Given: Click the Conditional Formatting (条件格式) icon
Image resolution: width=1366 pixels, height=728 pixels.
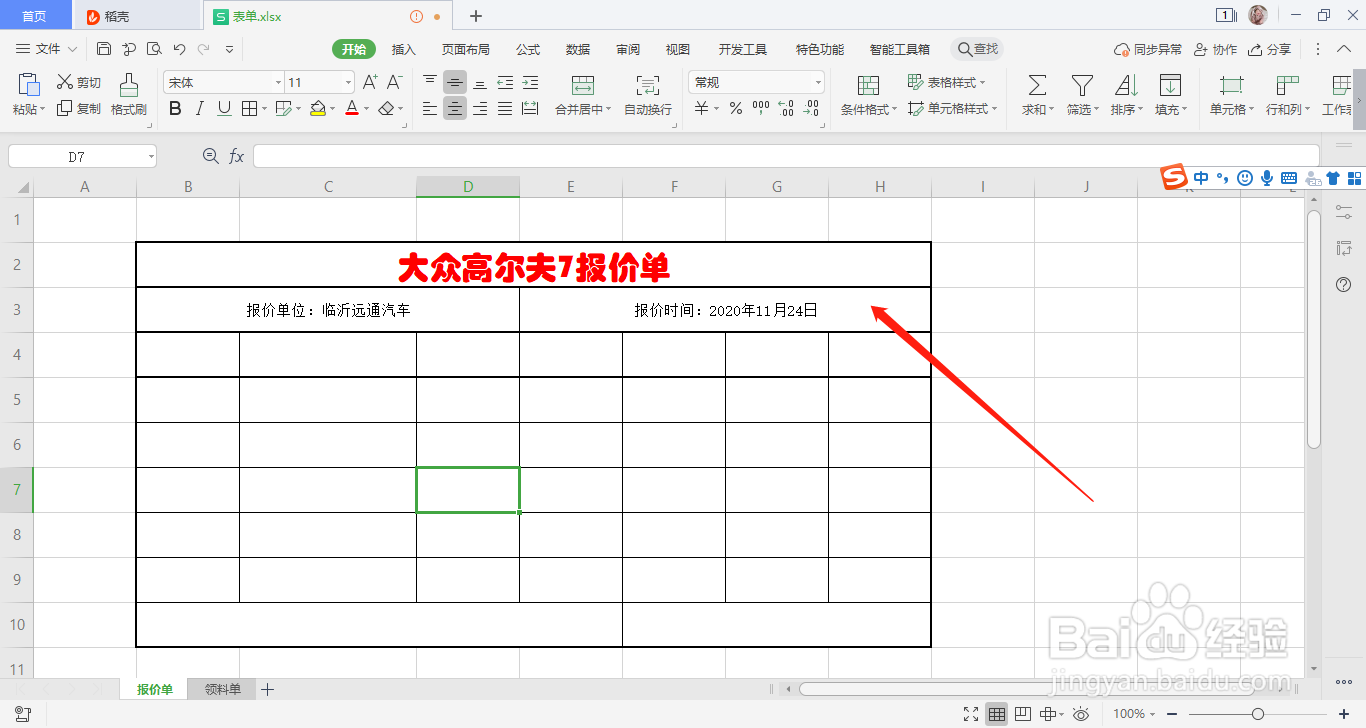Looking at the screenshot, I should (869, 85).
